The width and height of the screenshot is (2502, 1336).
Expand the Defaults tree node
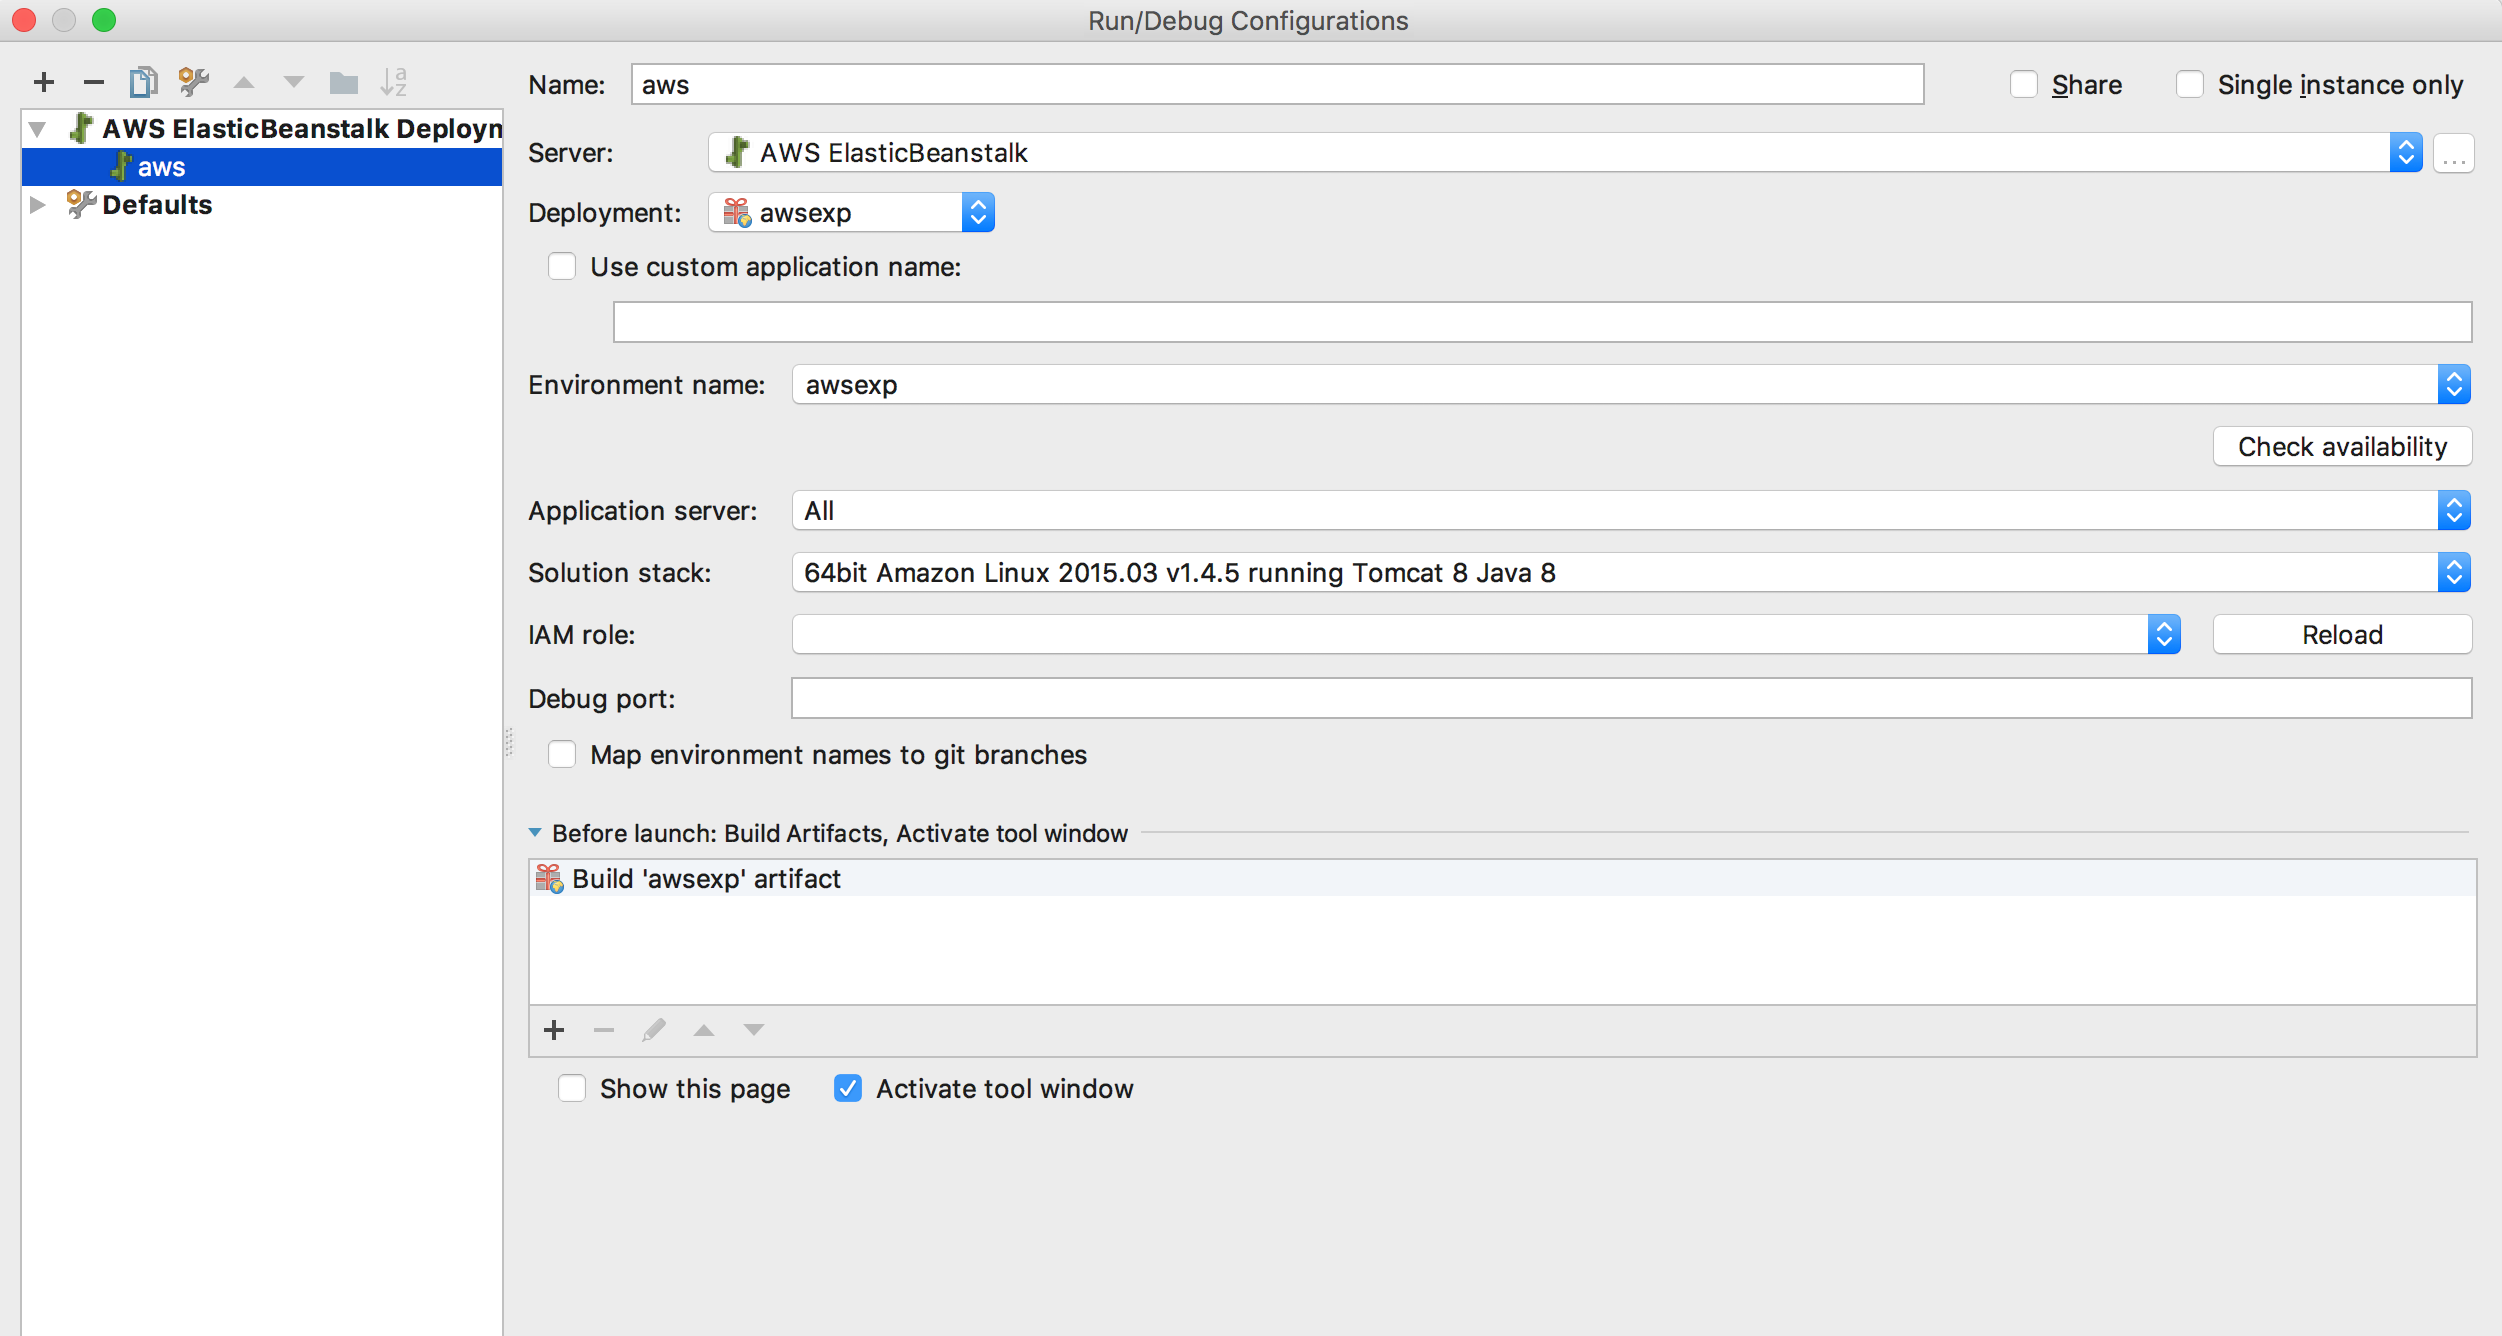click(38, 204)
